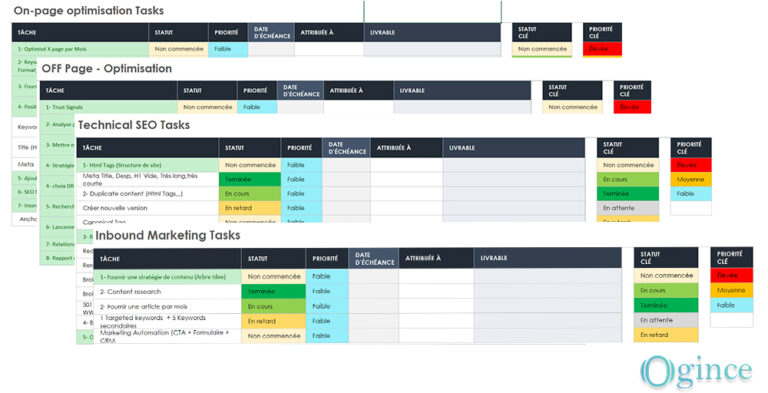Select the Optimisé X page par Mois task

pyautogui.click(x=80, y=49)
